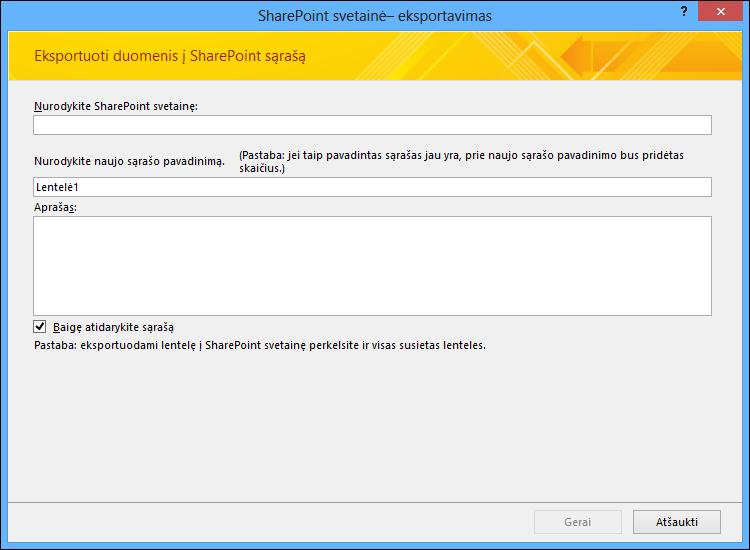
Task: Close the SharePoint export dialog
Action: [720, 11]
